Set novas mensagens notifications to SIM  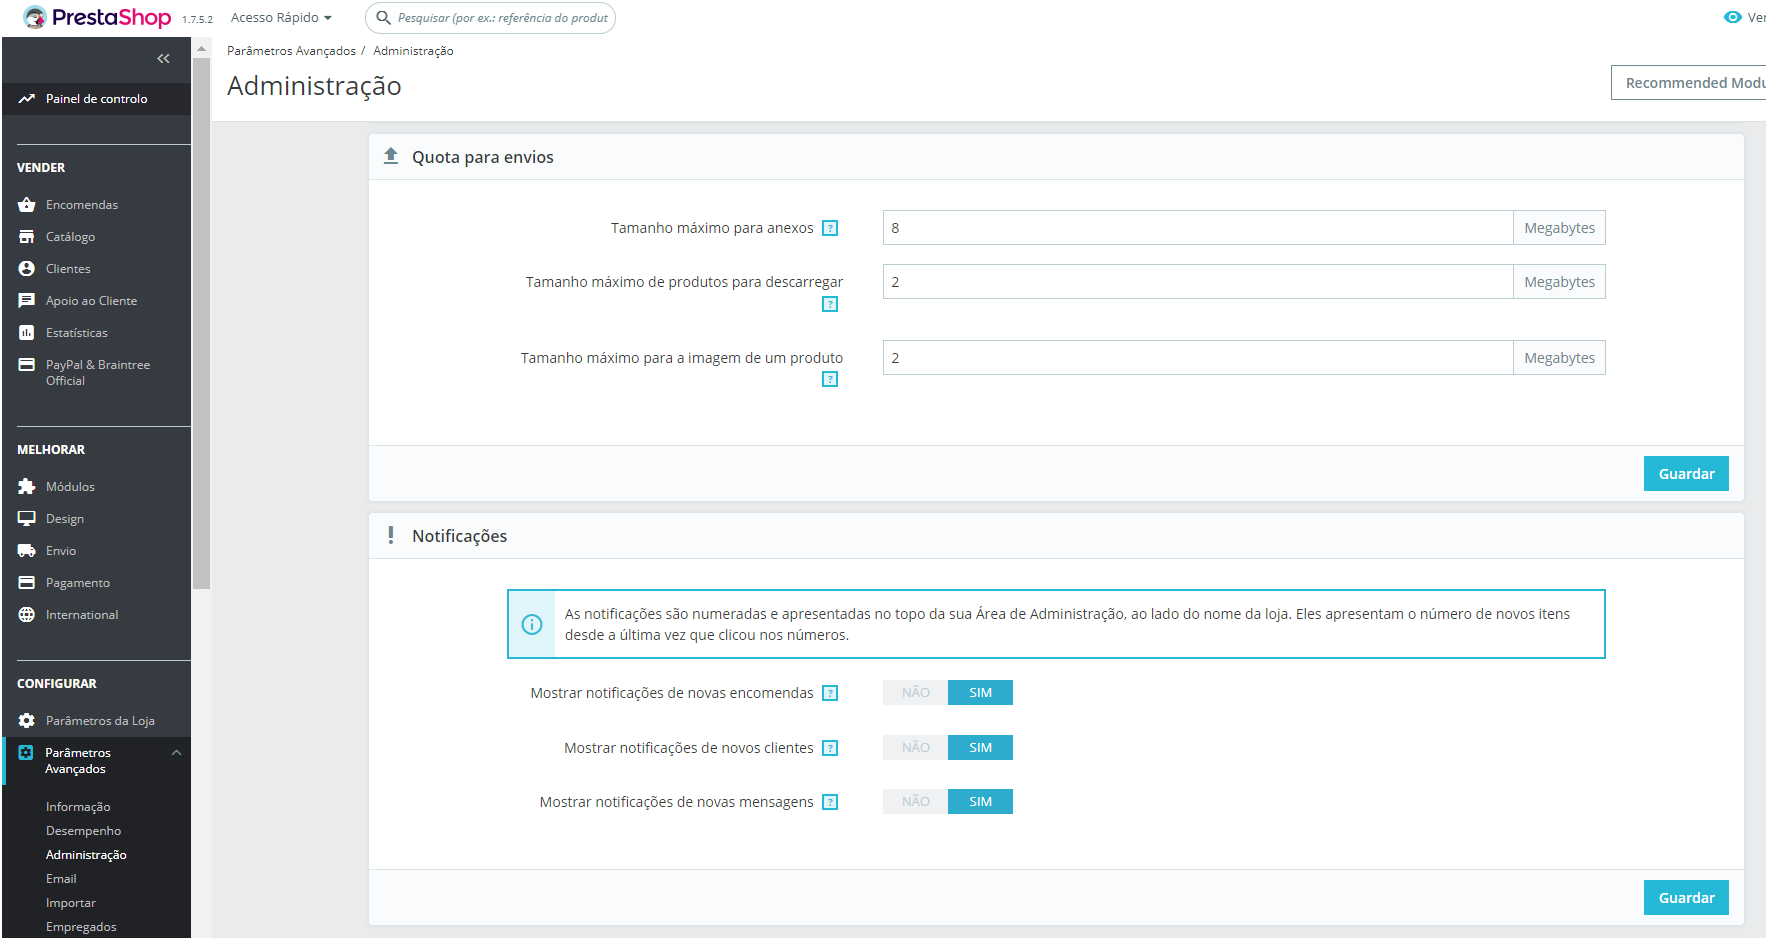pyautogui.click(x=980, y=802)
